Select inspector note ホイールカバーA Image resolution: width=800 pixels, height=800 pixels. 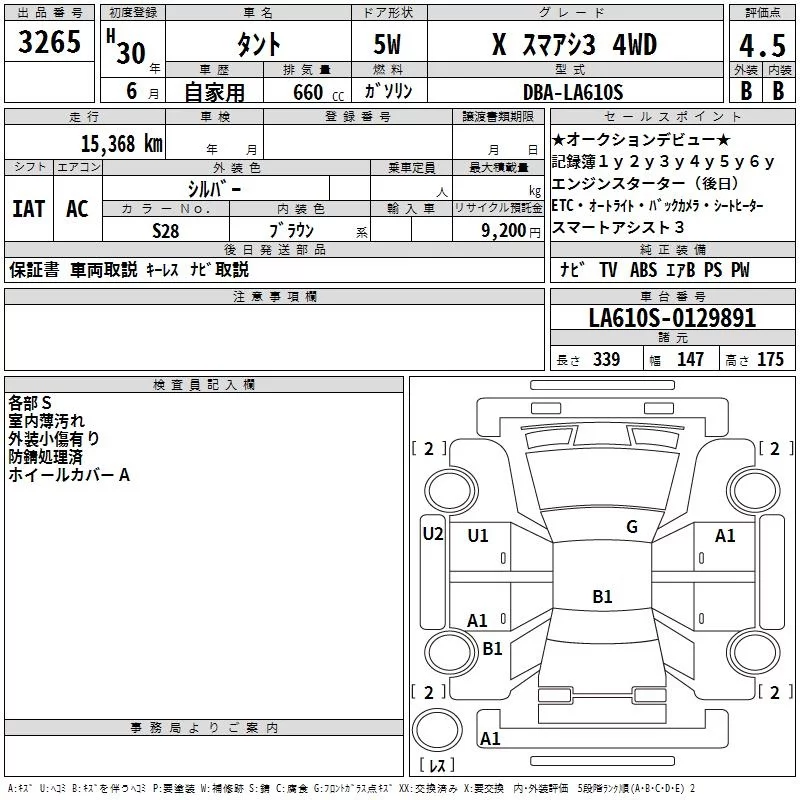(x=69, y=475)
